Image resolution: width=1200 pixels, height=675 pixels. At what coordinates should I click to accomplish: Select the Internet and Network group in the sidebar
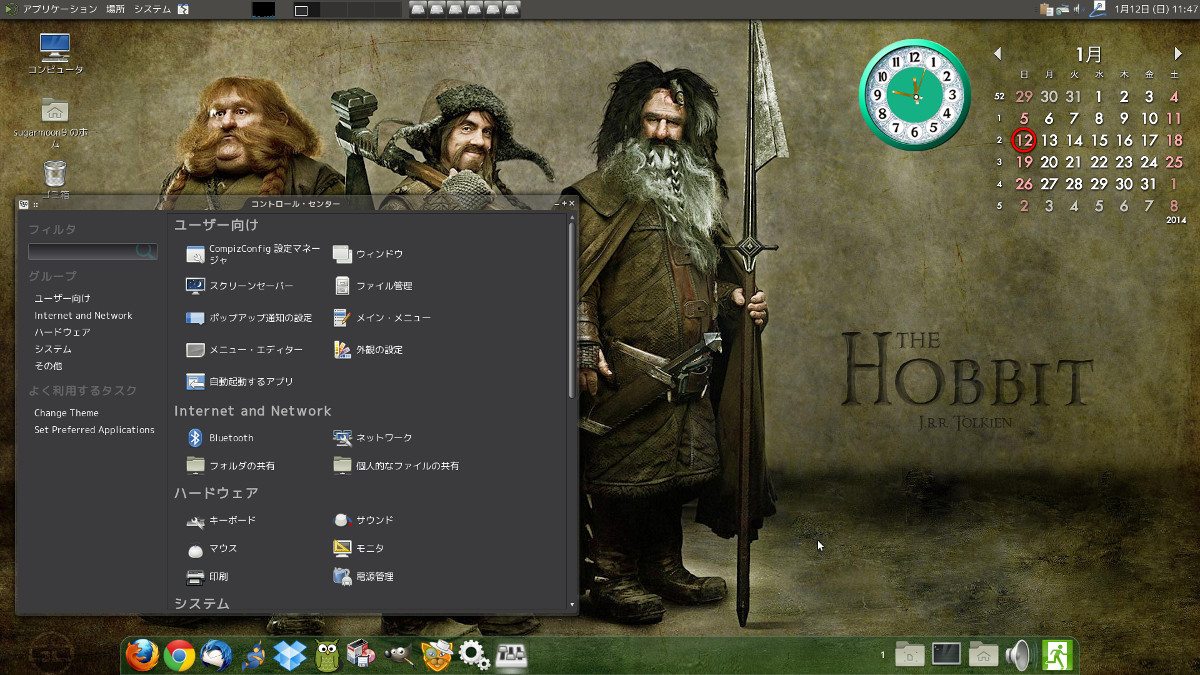click(83, 316)
